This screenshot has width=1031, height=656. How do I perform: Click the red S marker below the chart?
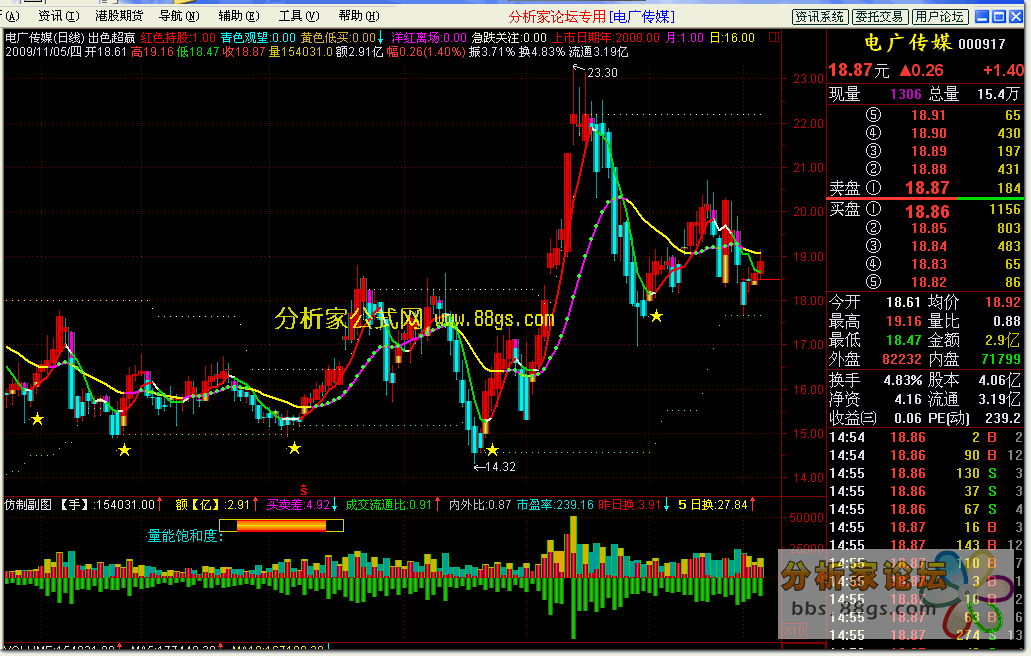pos(303,490)
